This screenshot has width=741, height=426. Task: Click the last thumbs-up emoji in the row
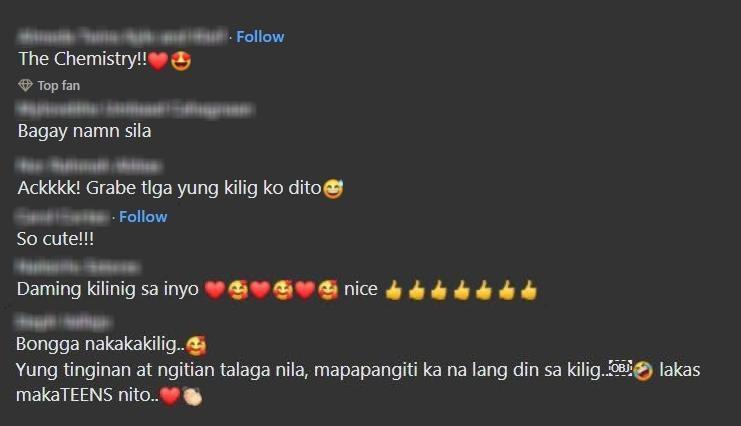coord(529,290)
